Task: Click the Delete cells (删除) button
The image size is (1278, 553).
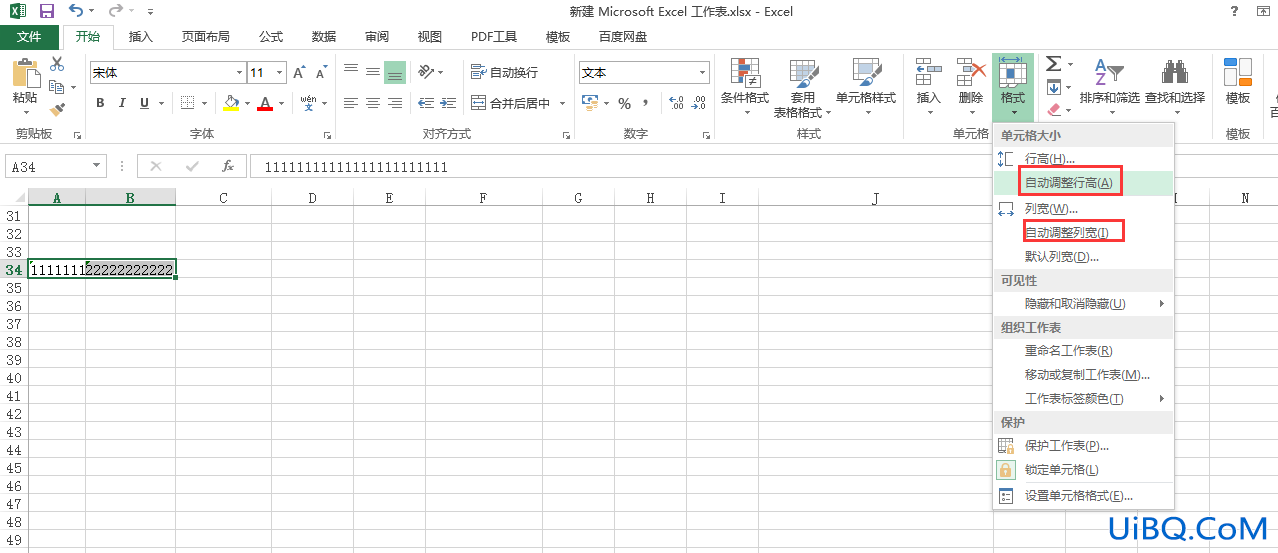Action: [971, 88]
